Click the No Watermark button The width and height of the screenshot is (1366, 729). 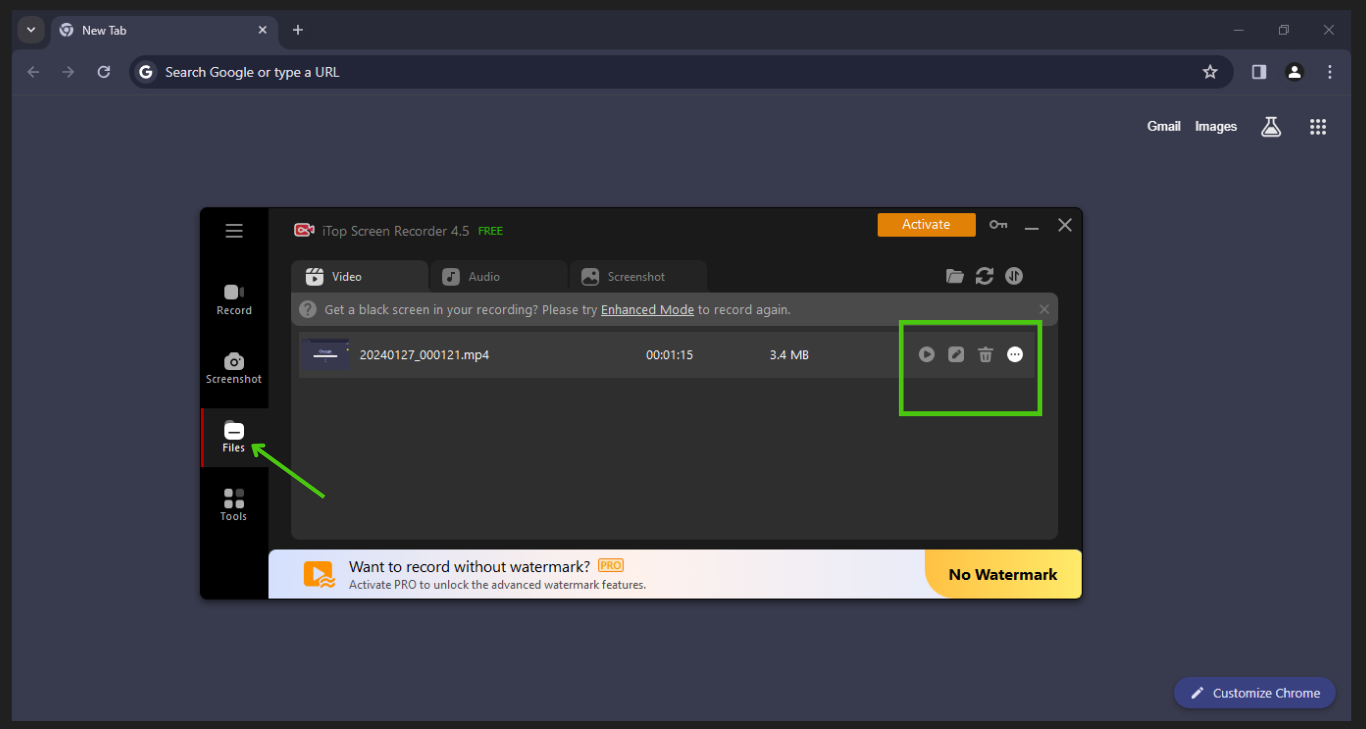[1002, 575]
